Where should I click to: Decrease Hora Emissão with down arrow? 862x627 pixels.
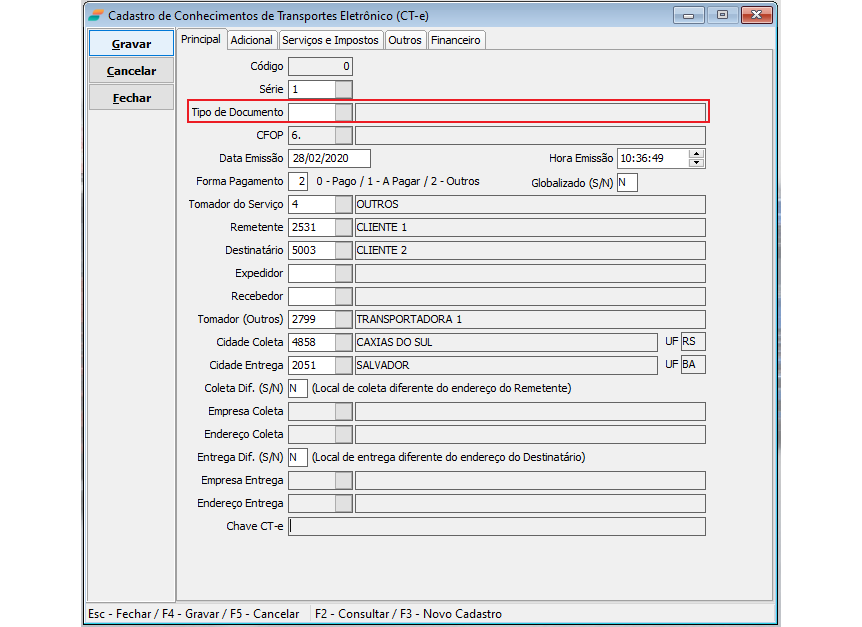[x=697, y=163]
